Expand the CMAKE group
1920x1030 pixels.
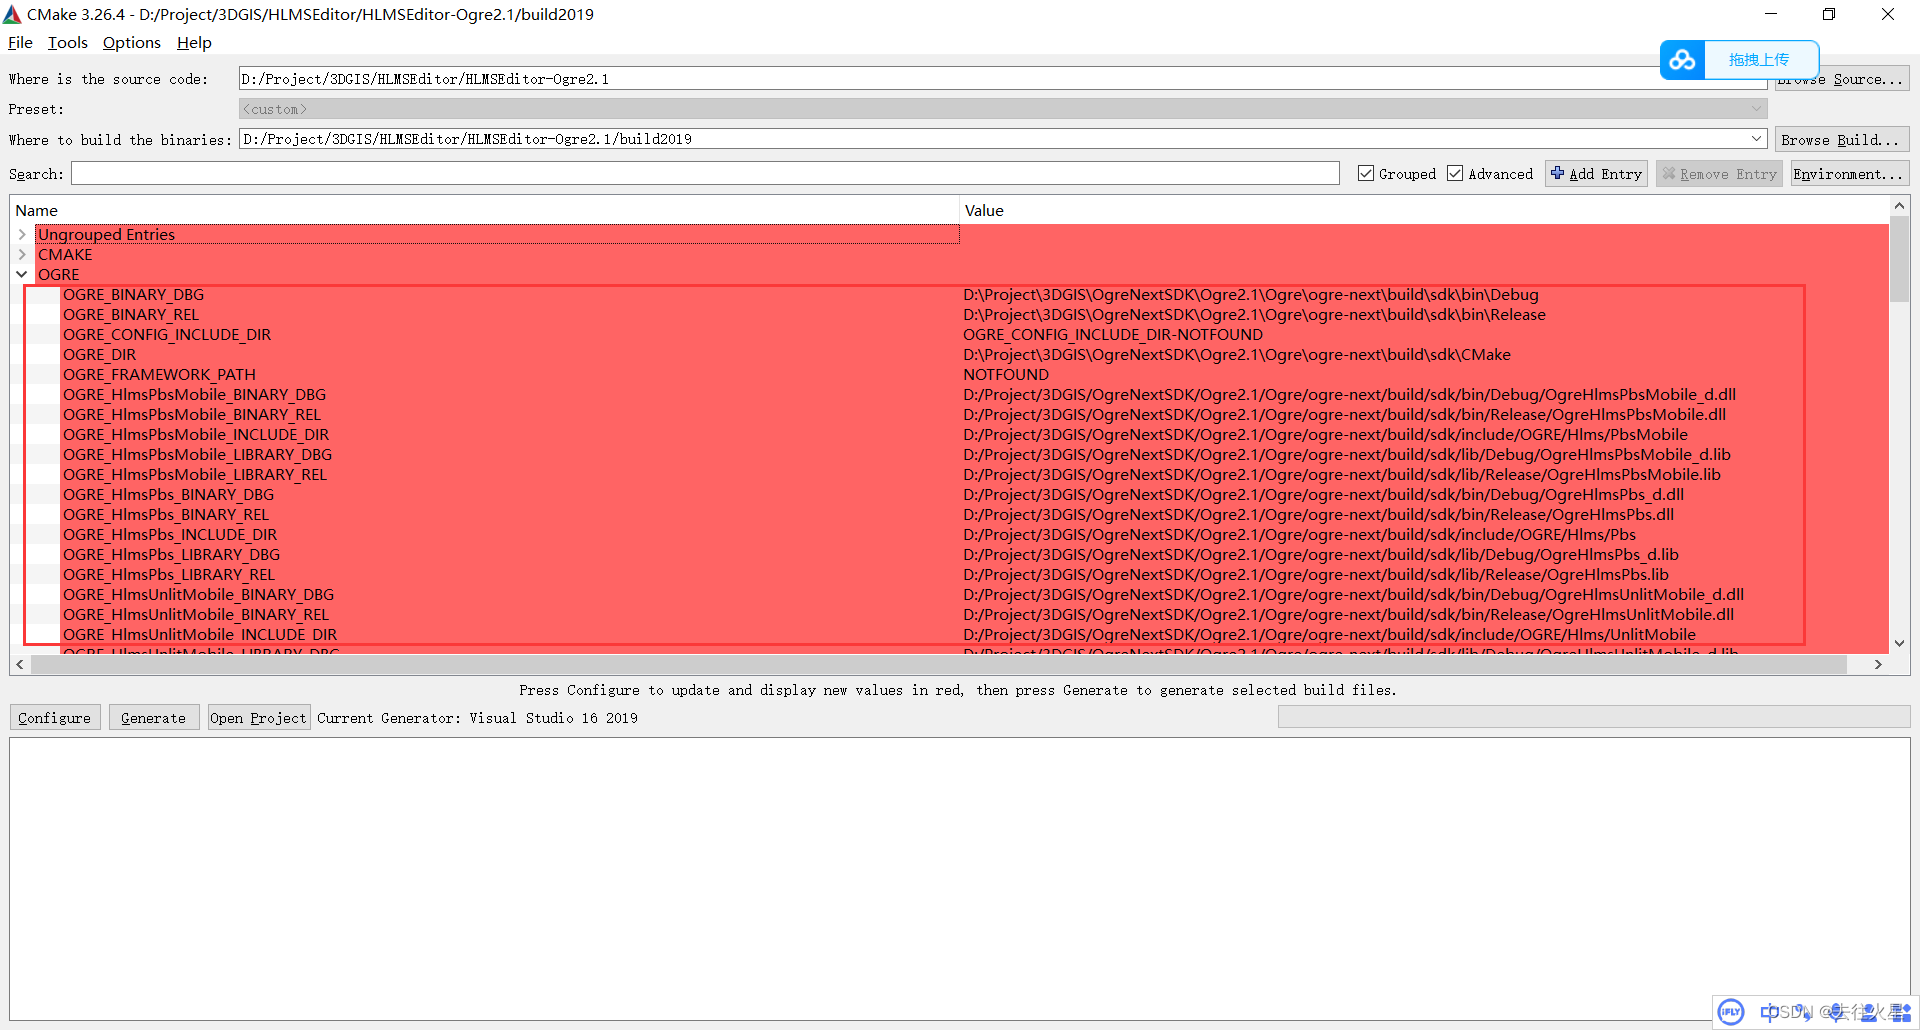22,254
